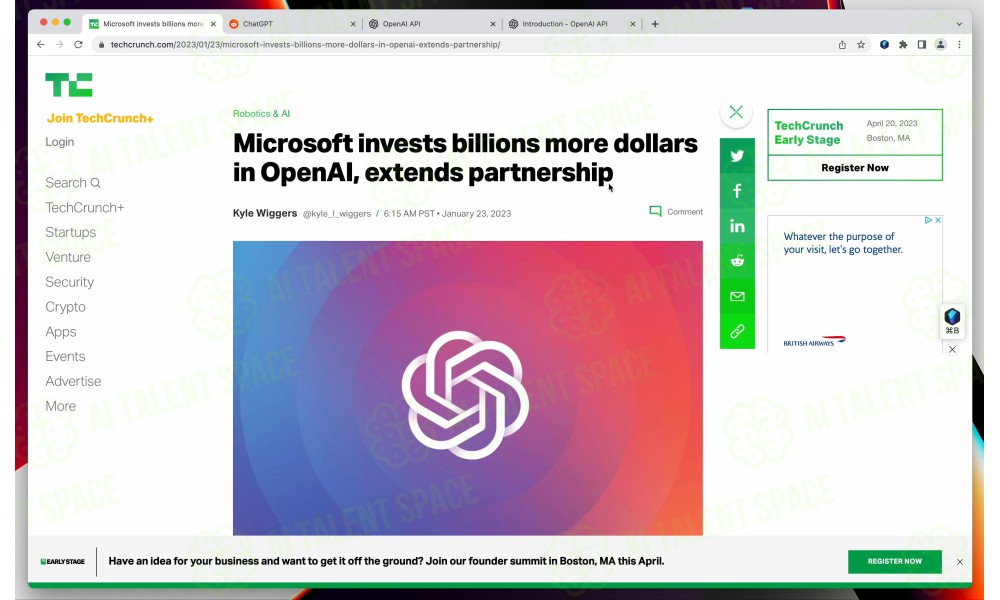The height and width of the screenshot is (600, 1000).
Task: Open the Login link
Action: pos(59,142)
